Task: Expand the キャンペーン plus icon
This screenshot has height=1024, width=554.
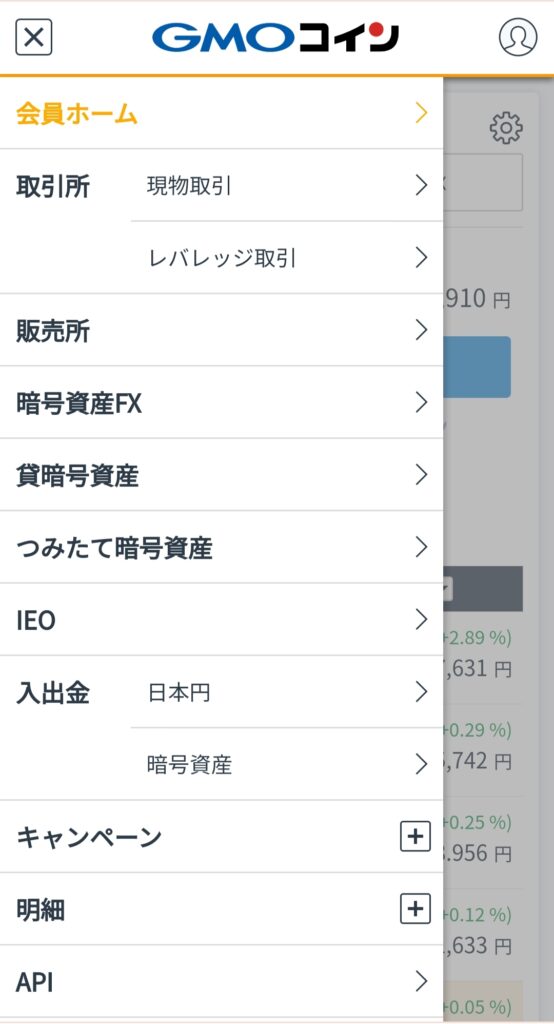Action: (416, 837)
